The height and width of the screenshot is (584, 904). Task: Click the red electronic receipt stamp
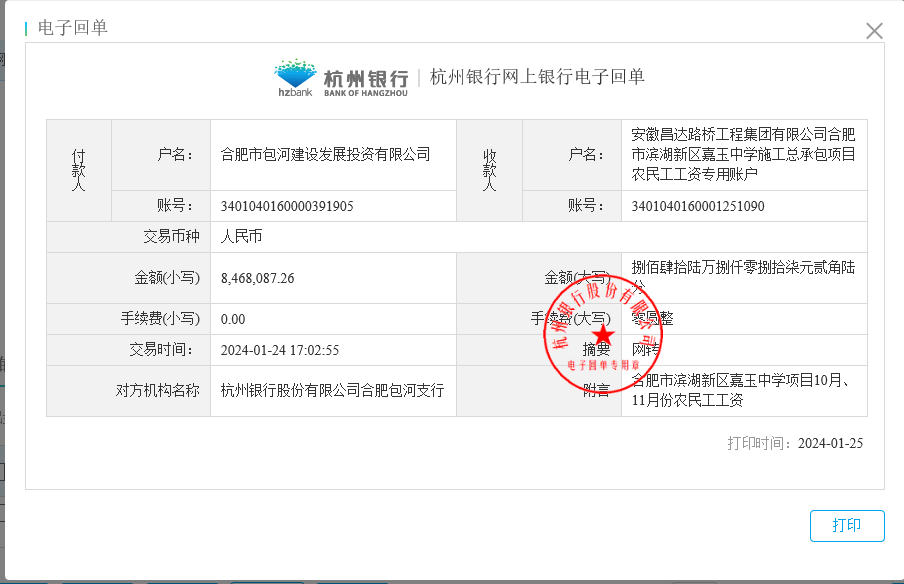coord(603,335)
